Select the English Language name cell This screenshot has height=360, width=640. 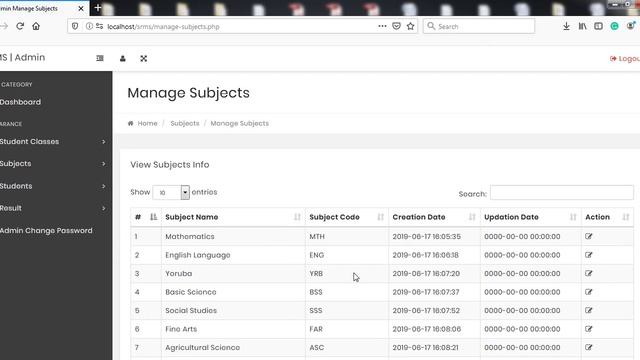click(x=233, y=255)
